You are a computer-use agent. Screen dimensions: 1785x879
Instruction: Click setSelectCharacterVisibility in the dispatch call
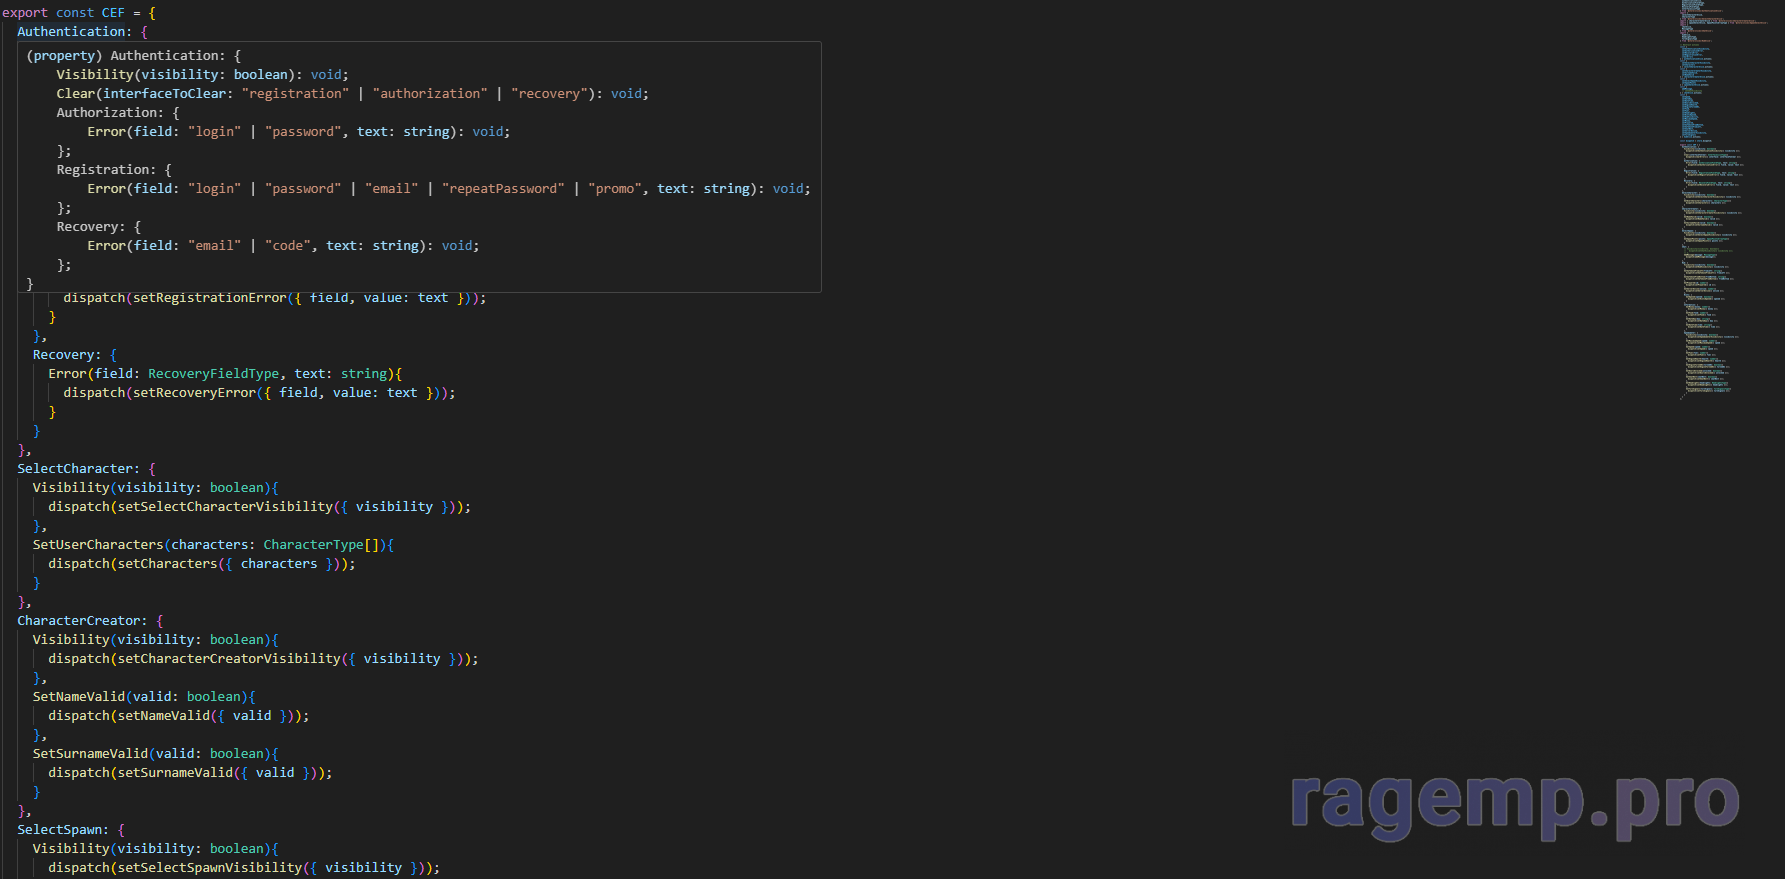click(x=225, y=507)
